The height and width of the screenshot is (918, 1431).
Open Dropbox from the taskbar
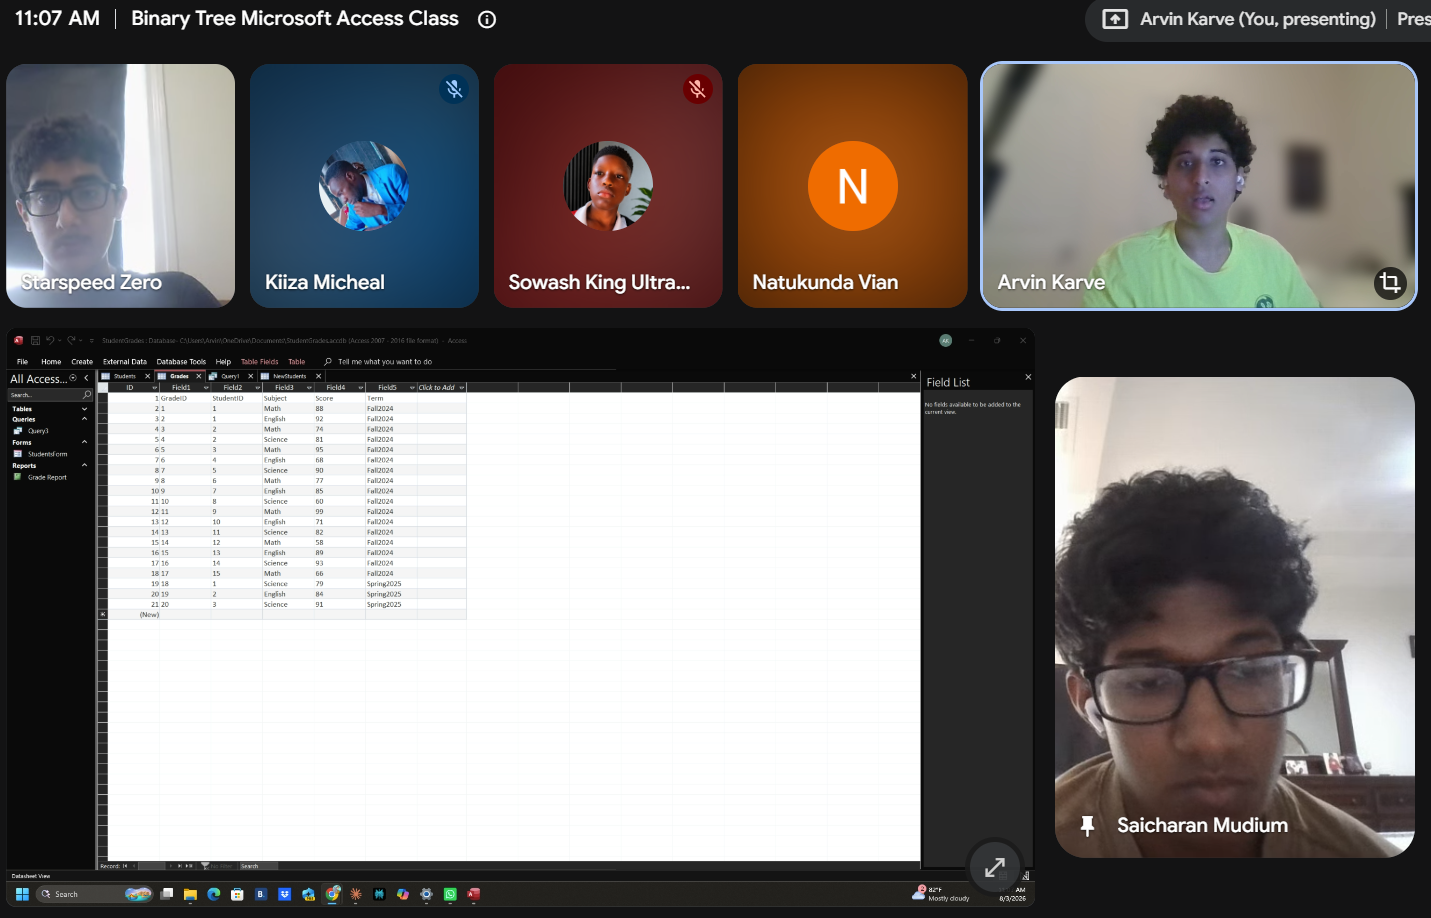284,894
